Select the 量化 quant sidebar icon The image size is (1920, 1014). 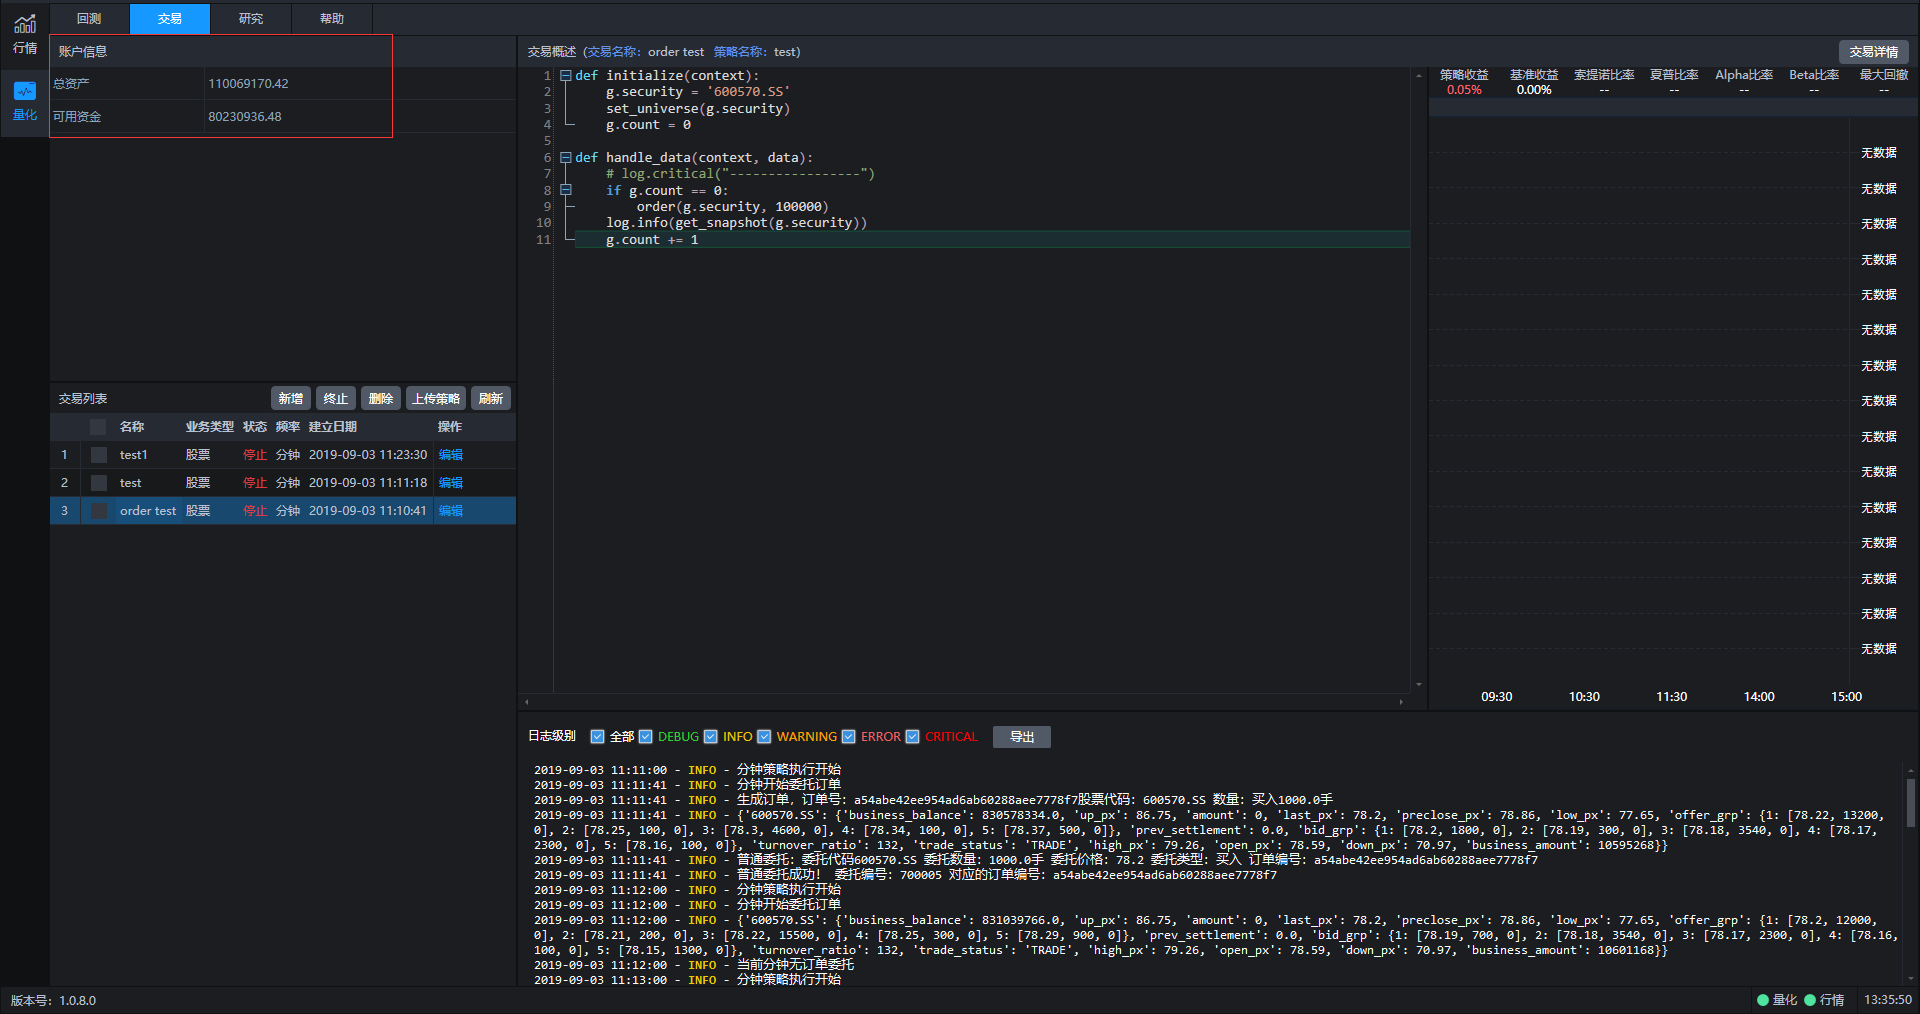click(x=24, y=101)
